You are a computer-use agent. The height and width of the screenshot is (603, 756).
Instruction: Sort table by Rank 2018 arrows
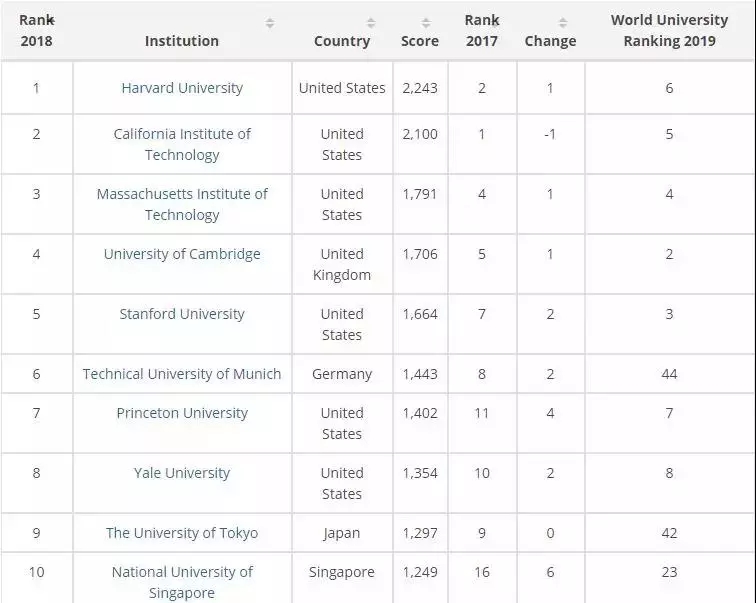tap(51, 20)
